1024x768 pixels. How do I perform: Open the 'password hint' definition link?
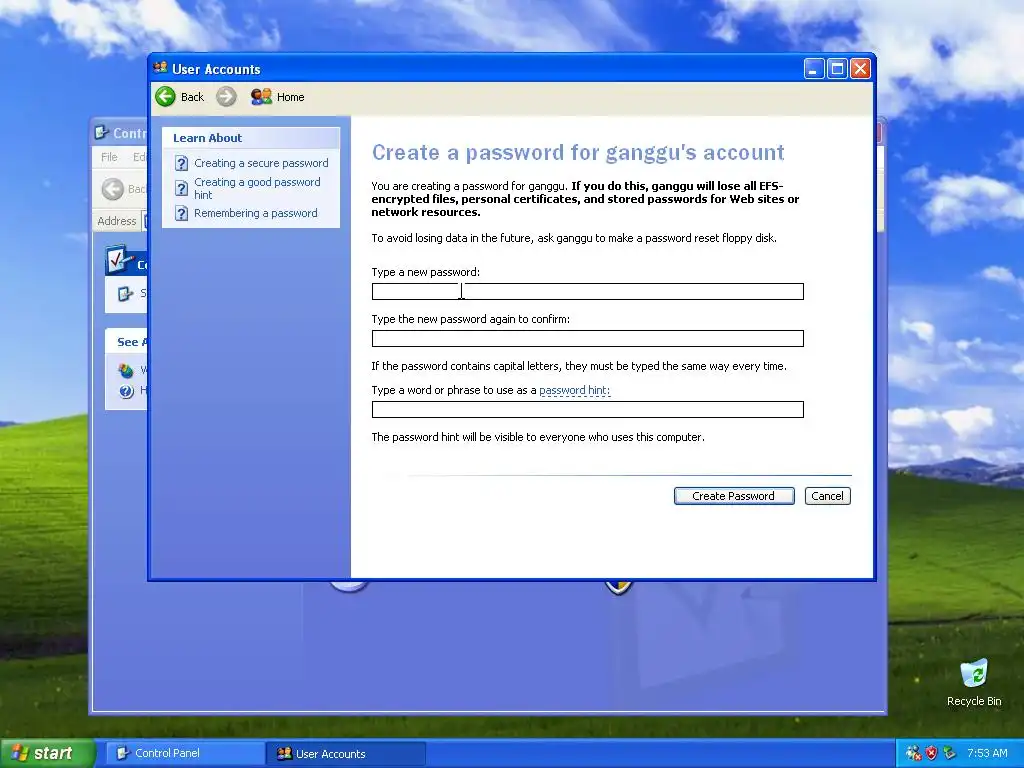[x=574, y=390]
